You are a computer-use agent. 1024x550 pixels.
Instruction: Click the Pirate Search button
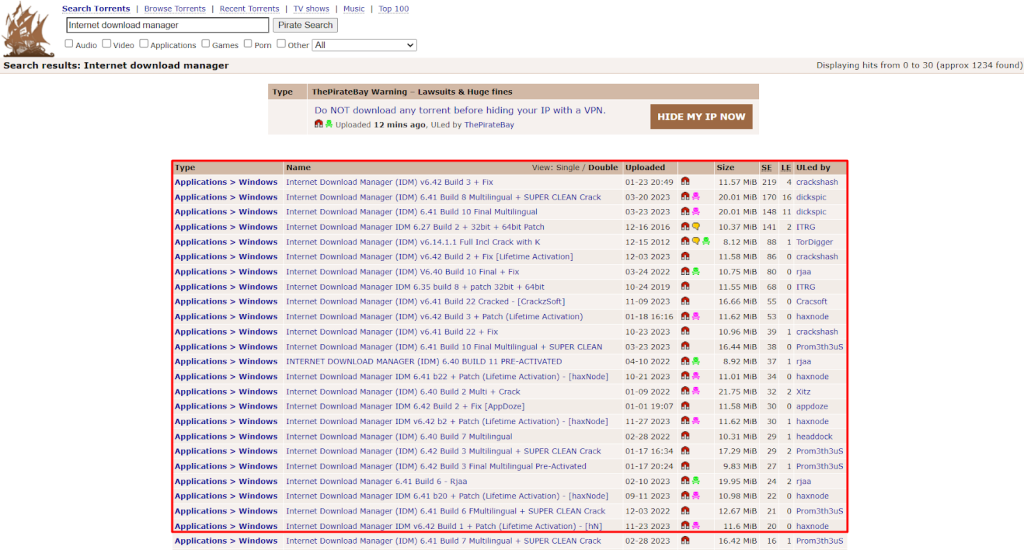(305, 25)
